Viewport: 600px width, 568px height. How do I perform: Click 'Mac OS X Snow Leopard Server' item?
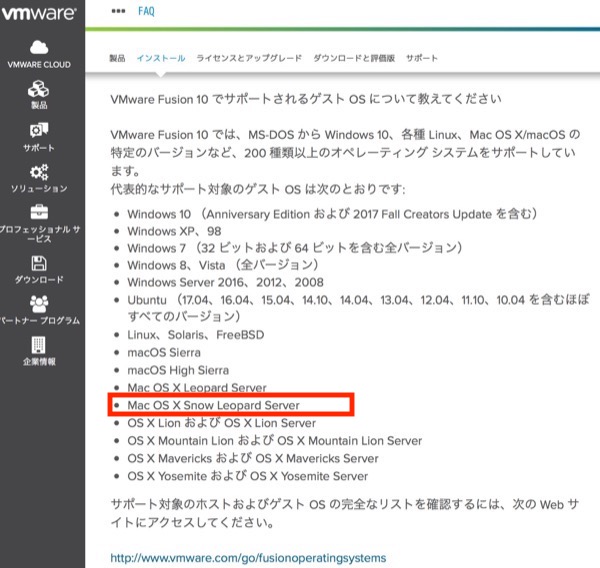click(x=213, y=405)
